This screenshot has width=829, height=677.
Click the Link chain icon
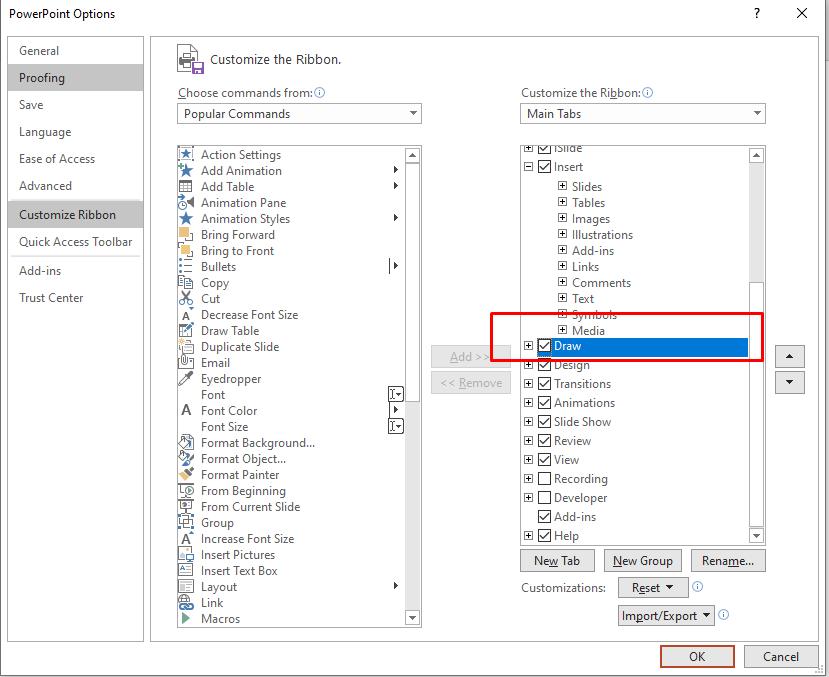tap(186, 602)
